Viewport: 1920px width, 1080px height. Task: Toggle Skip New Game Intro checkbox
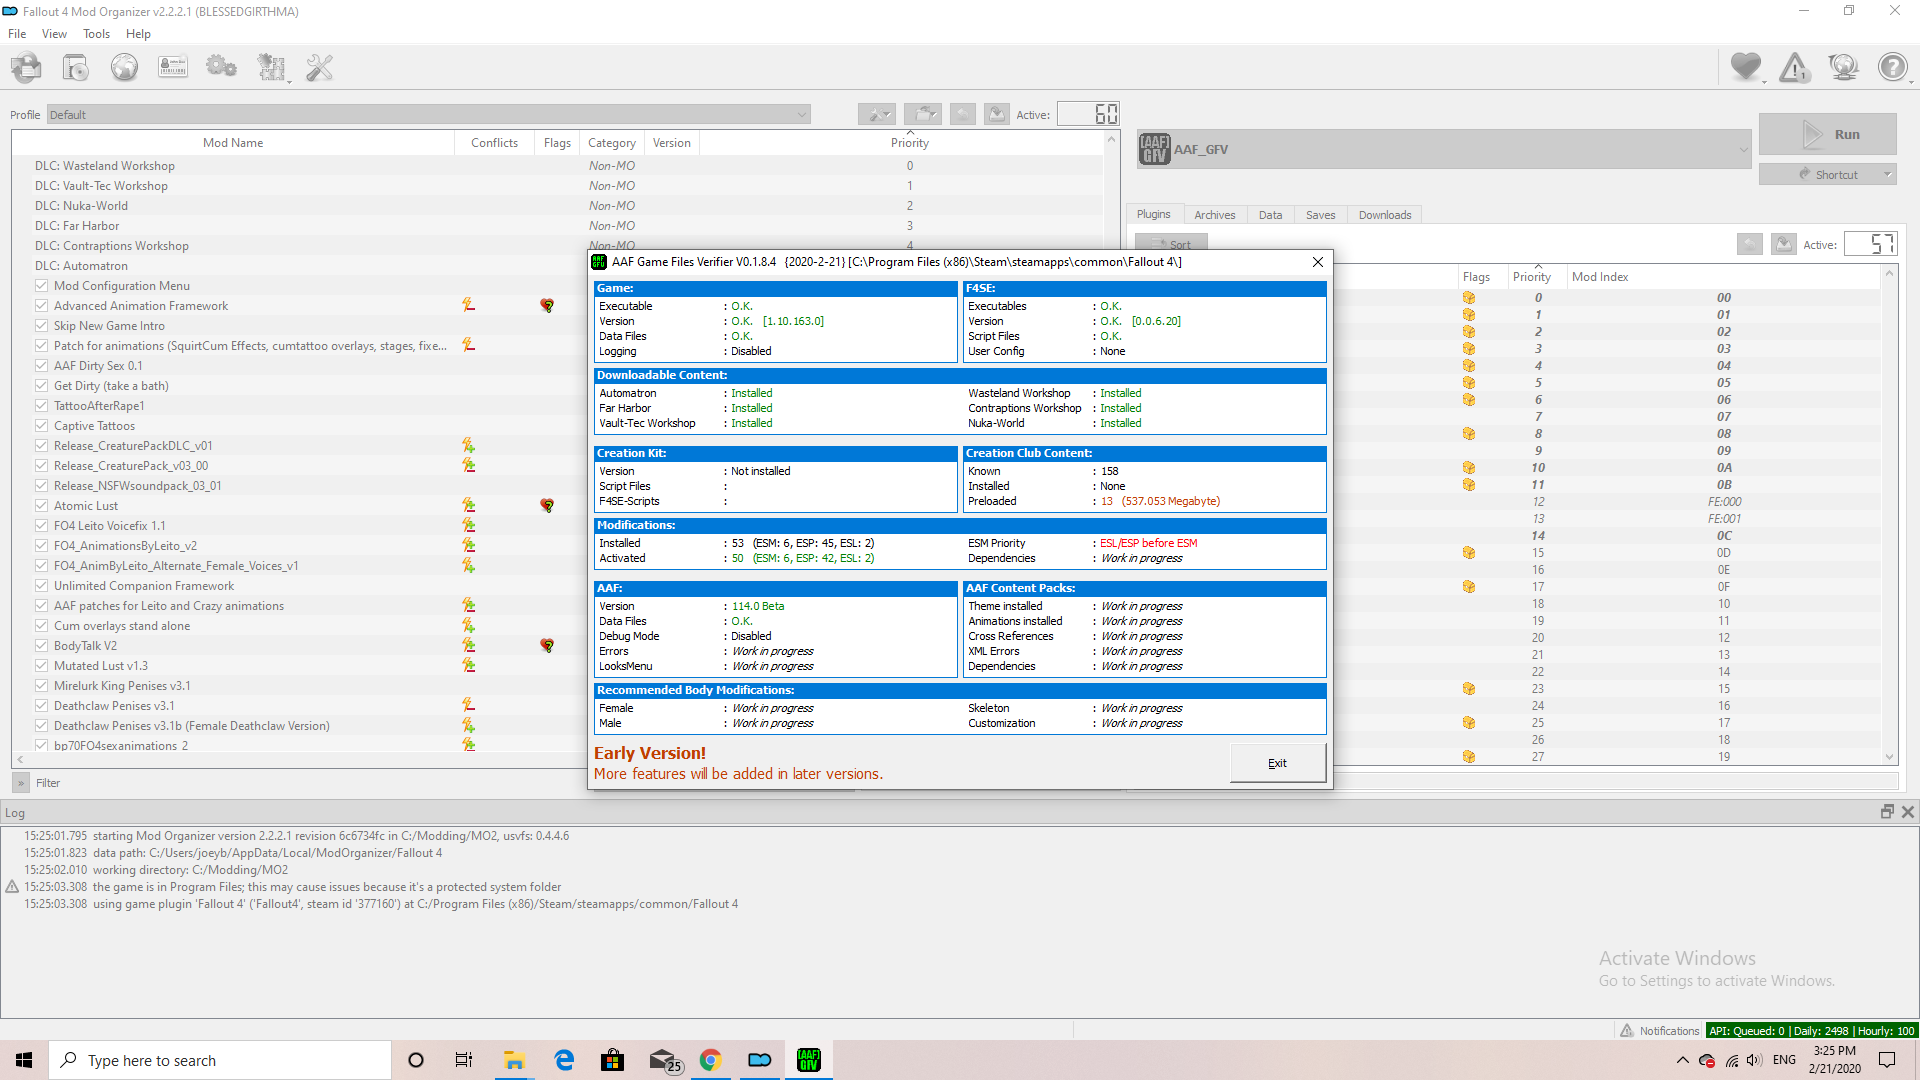coord(42,325)
